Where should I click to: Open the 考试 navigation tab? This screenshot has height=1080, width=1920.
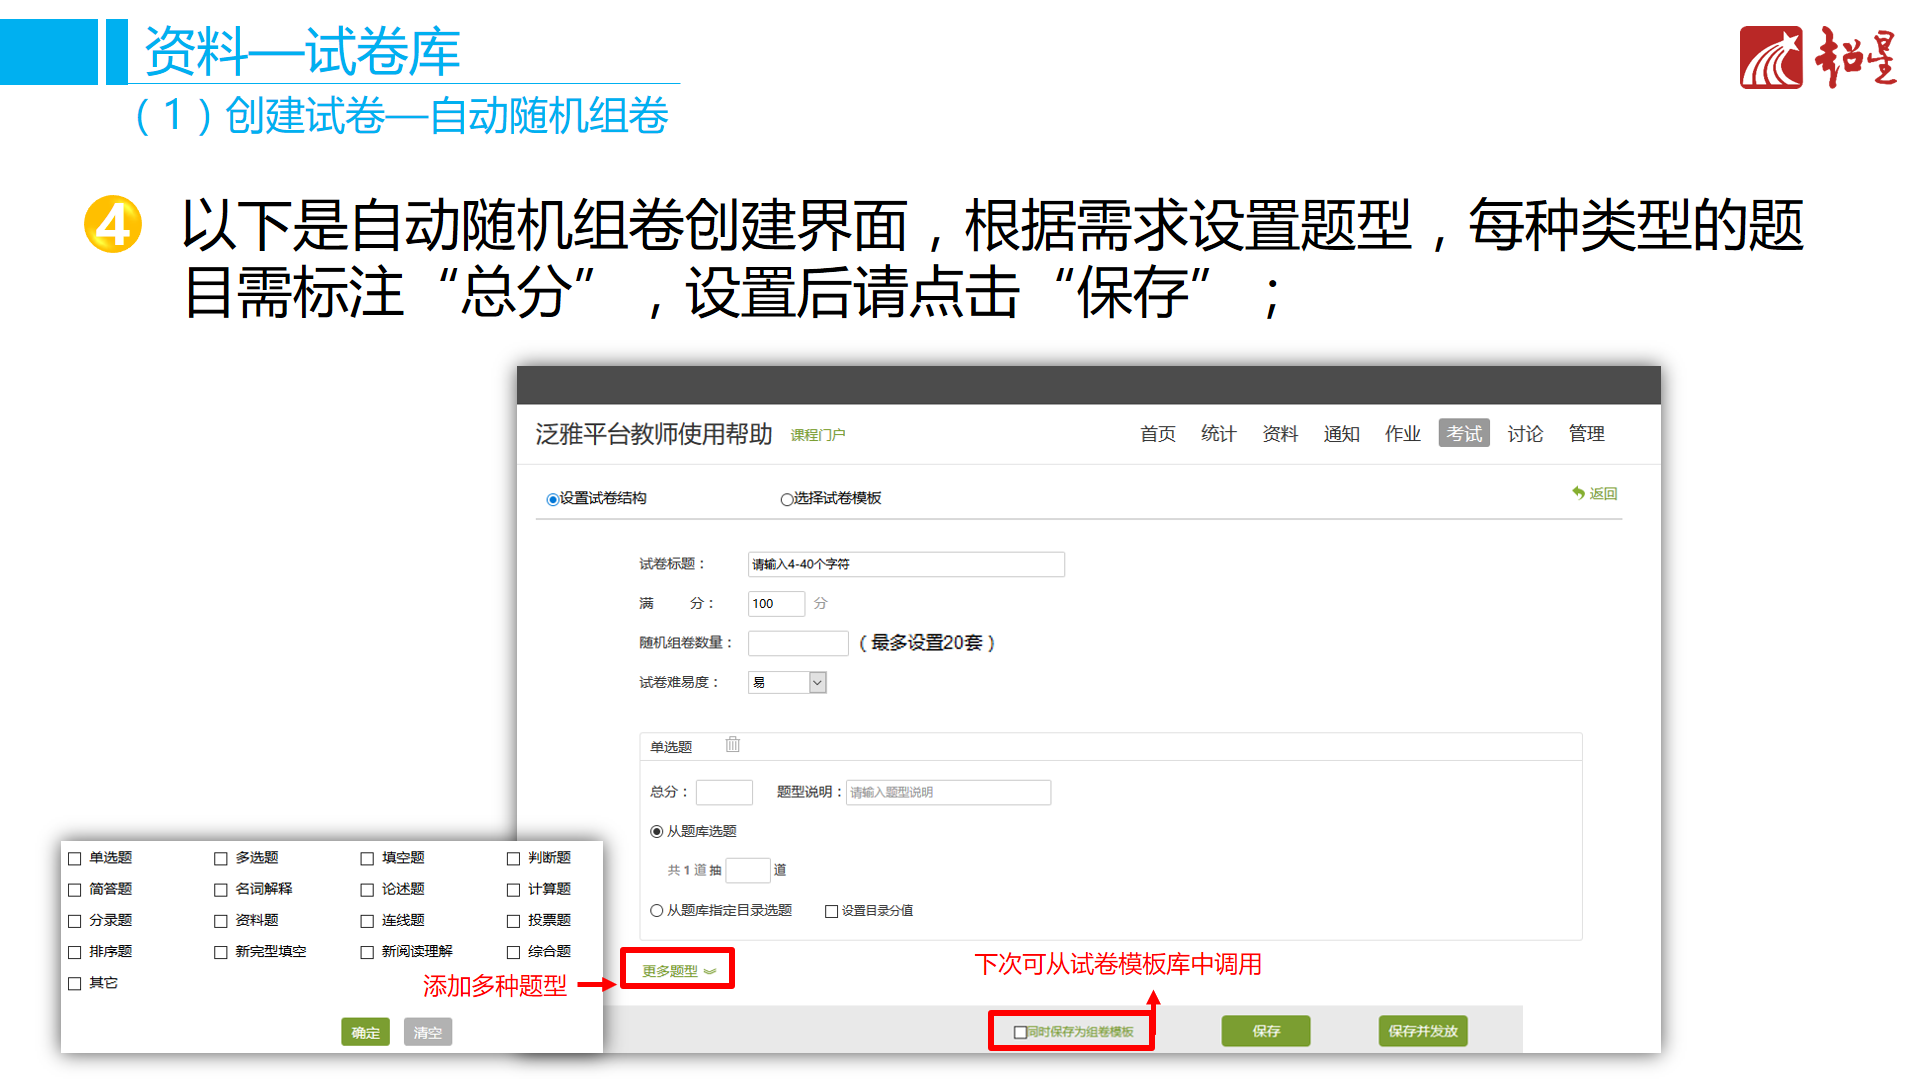click(1463, 433)
